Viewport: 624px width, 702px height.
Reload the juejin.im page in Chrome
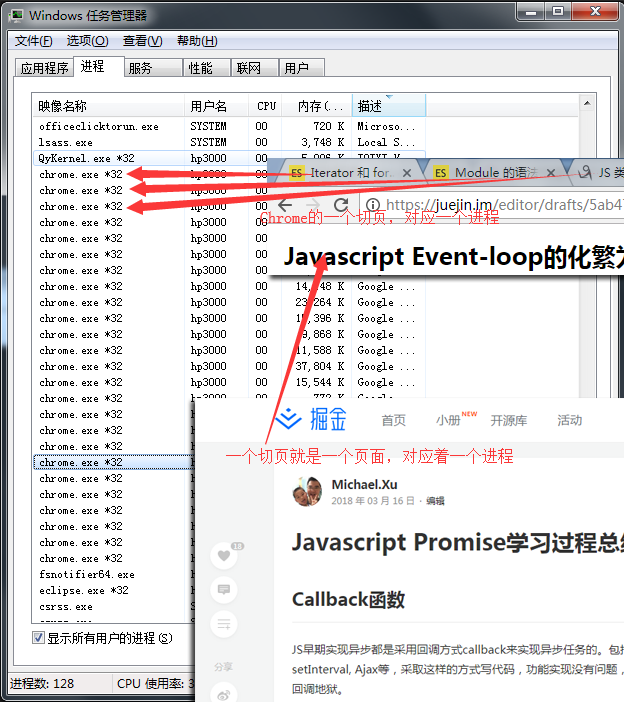tap(341, 205)
